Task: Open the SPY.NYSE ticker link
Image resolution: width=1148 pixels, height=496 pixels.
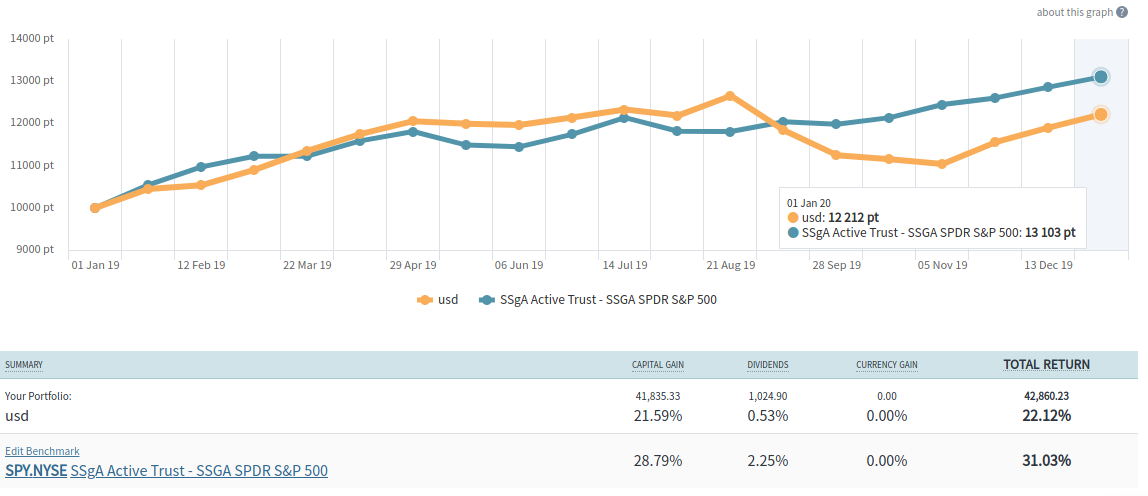Action: click(x=36, y=470)
